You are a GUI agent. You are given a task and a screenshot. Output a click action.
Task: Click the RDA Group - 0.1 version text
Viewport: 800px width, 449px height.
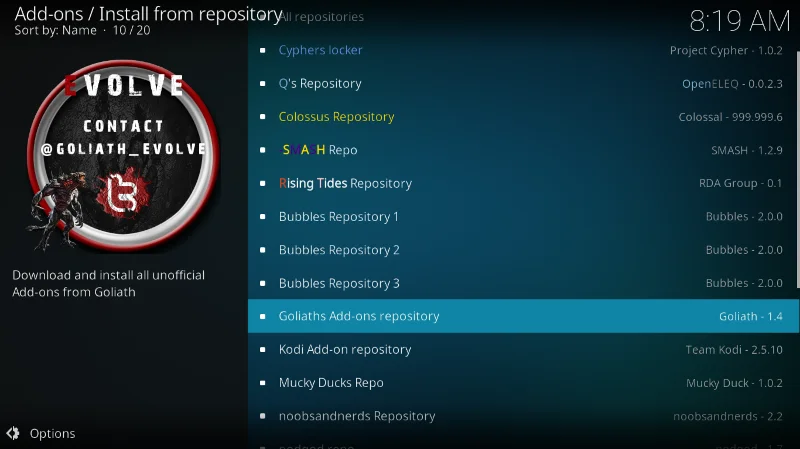740,183
